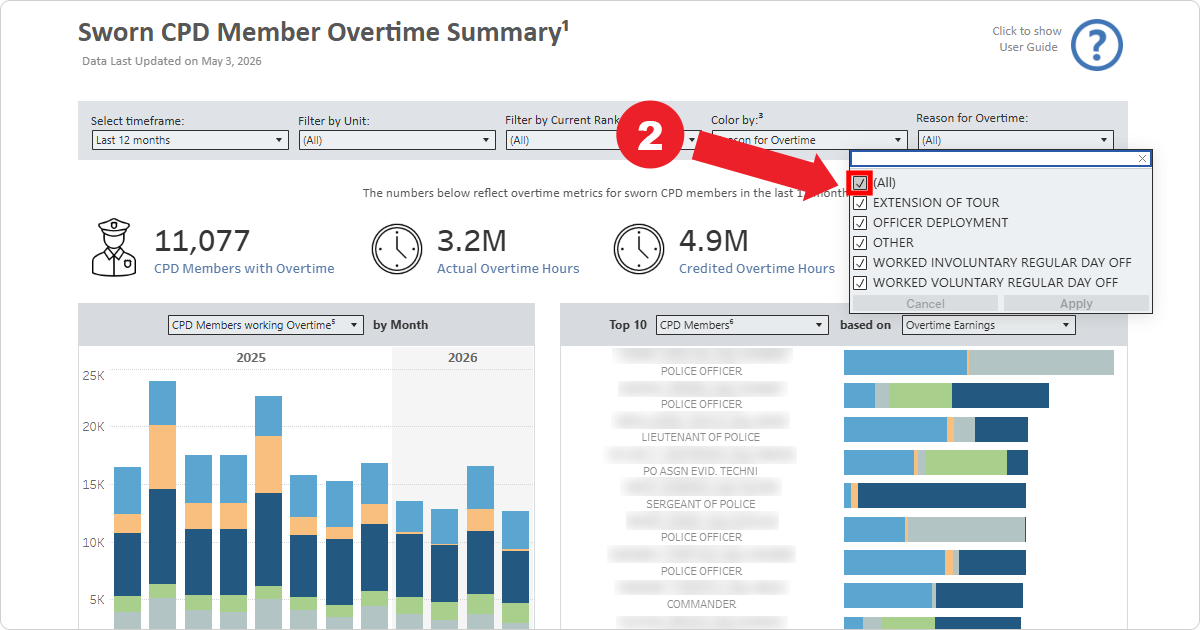The image size is (1200, 630).
Task: Select the first month's light blue bar segment
Action: click(127, 490)
